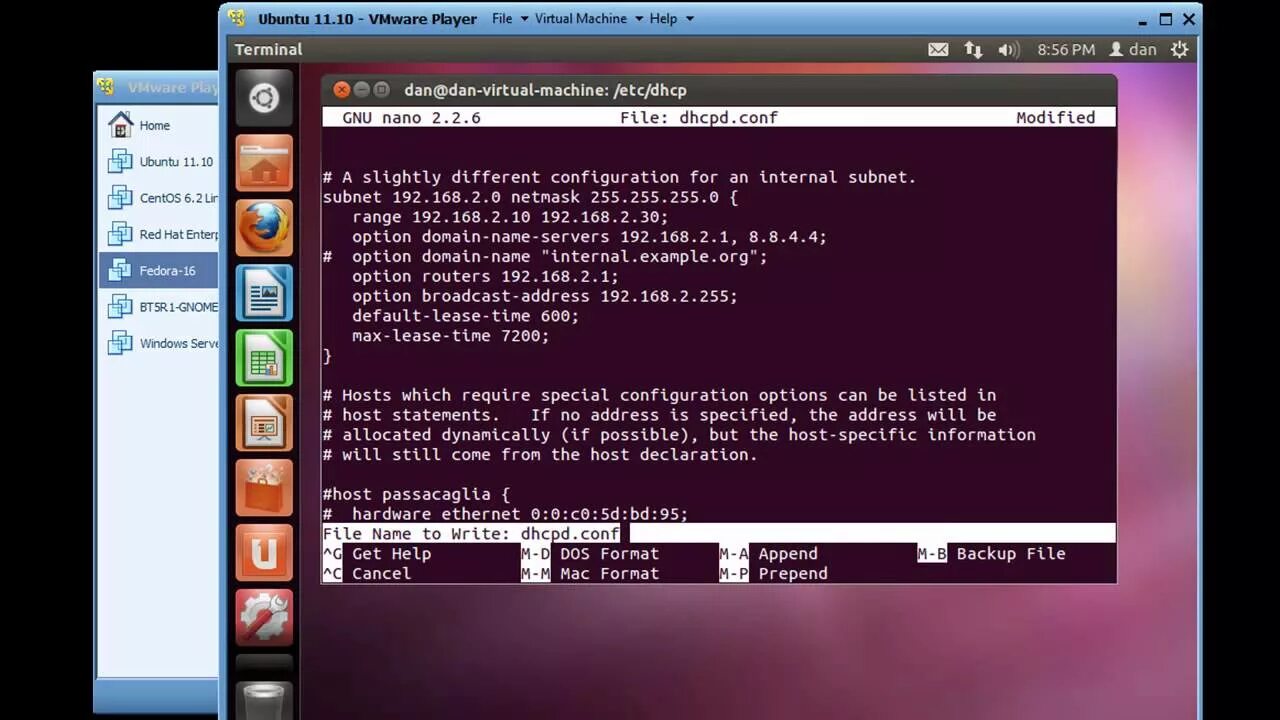
Task: Click the 'default-lease-time 600' line
Action: pyautogui.click(x=465, y=316)
